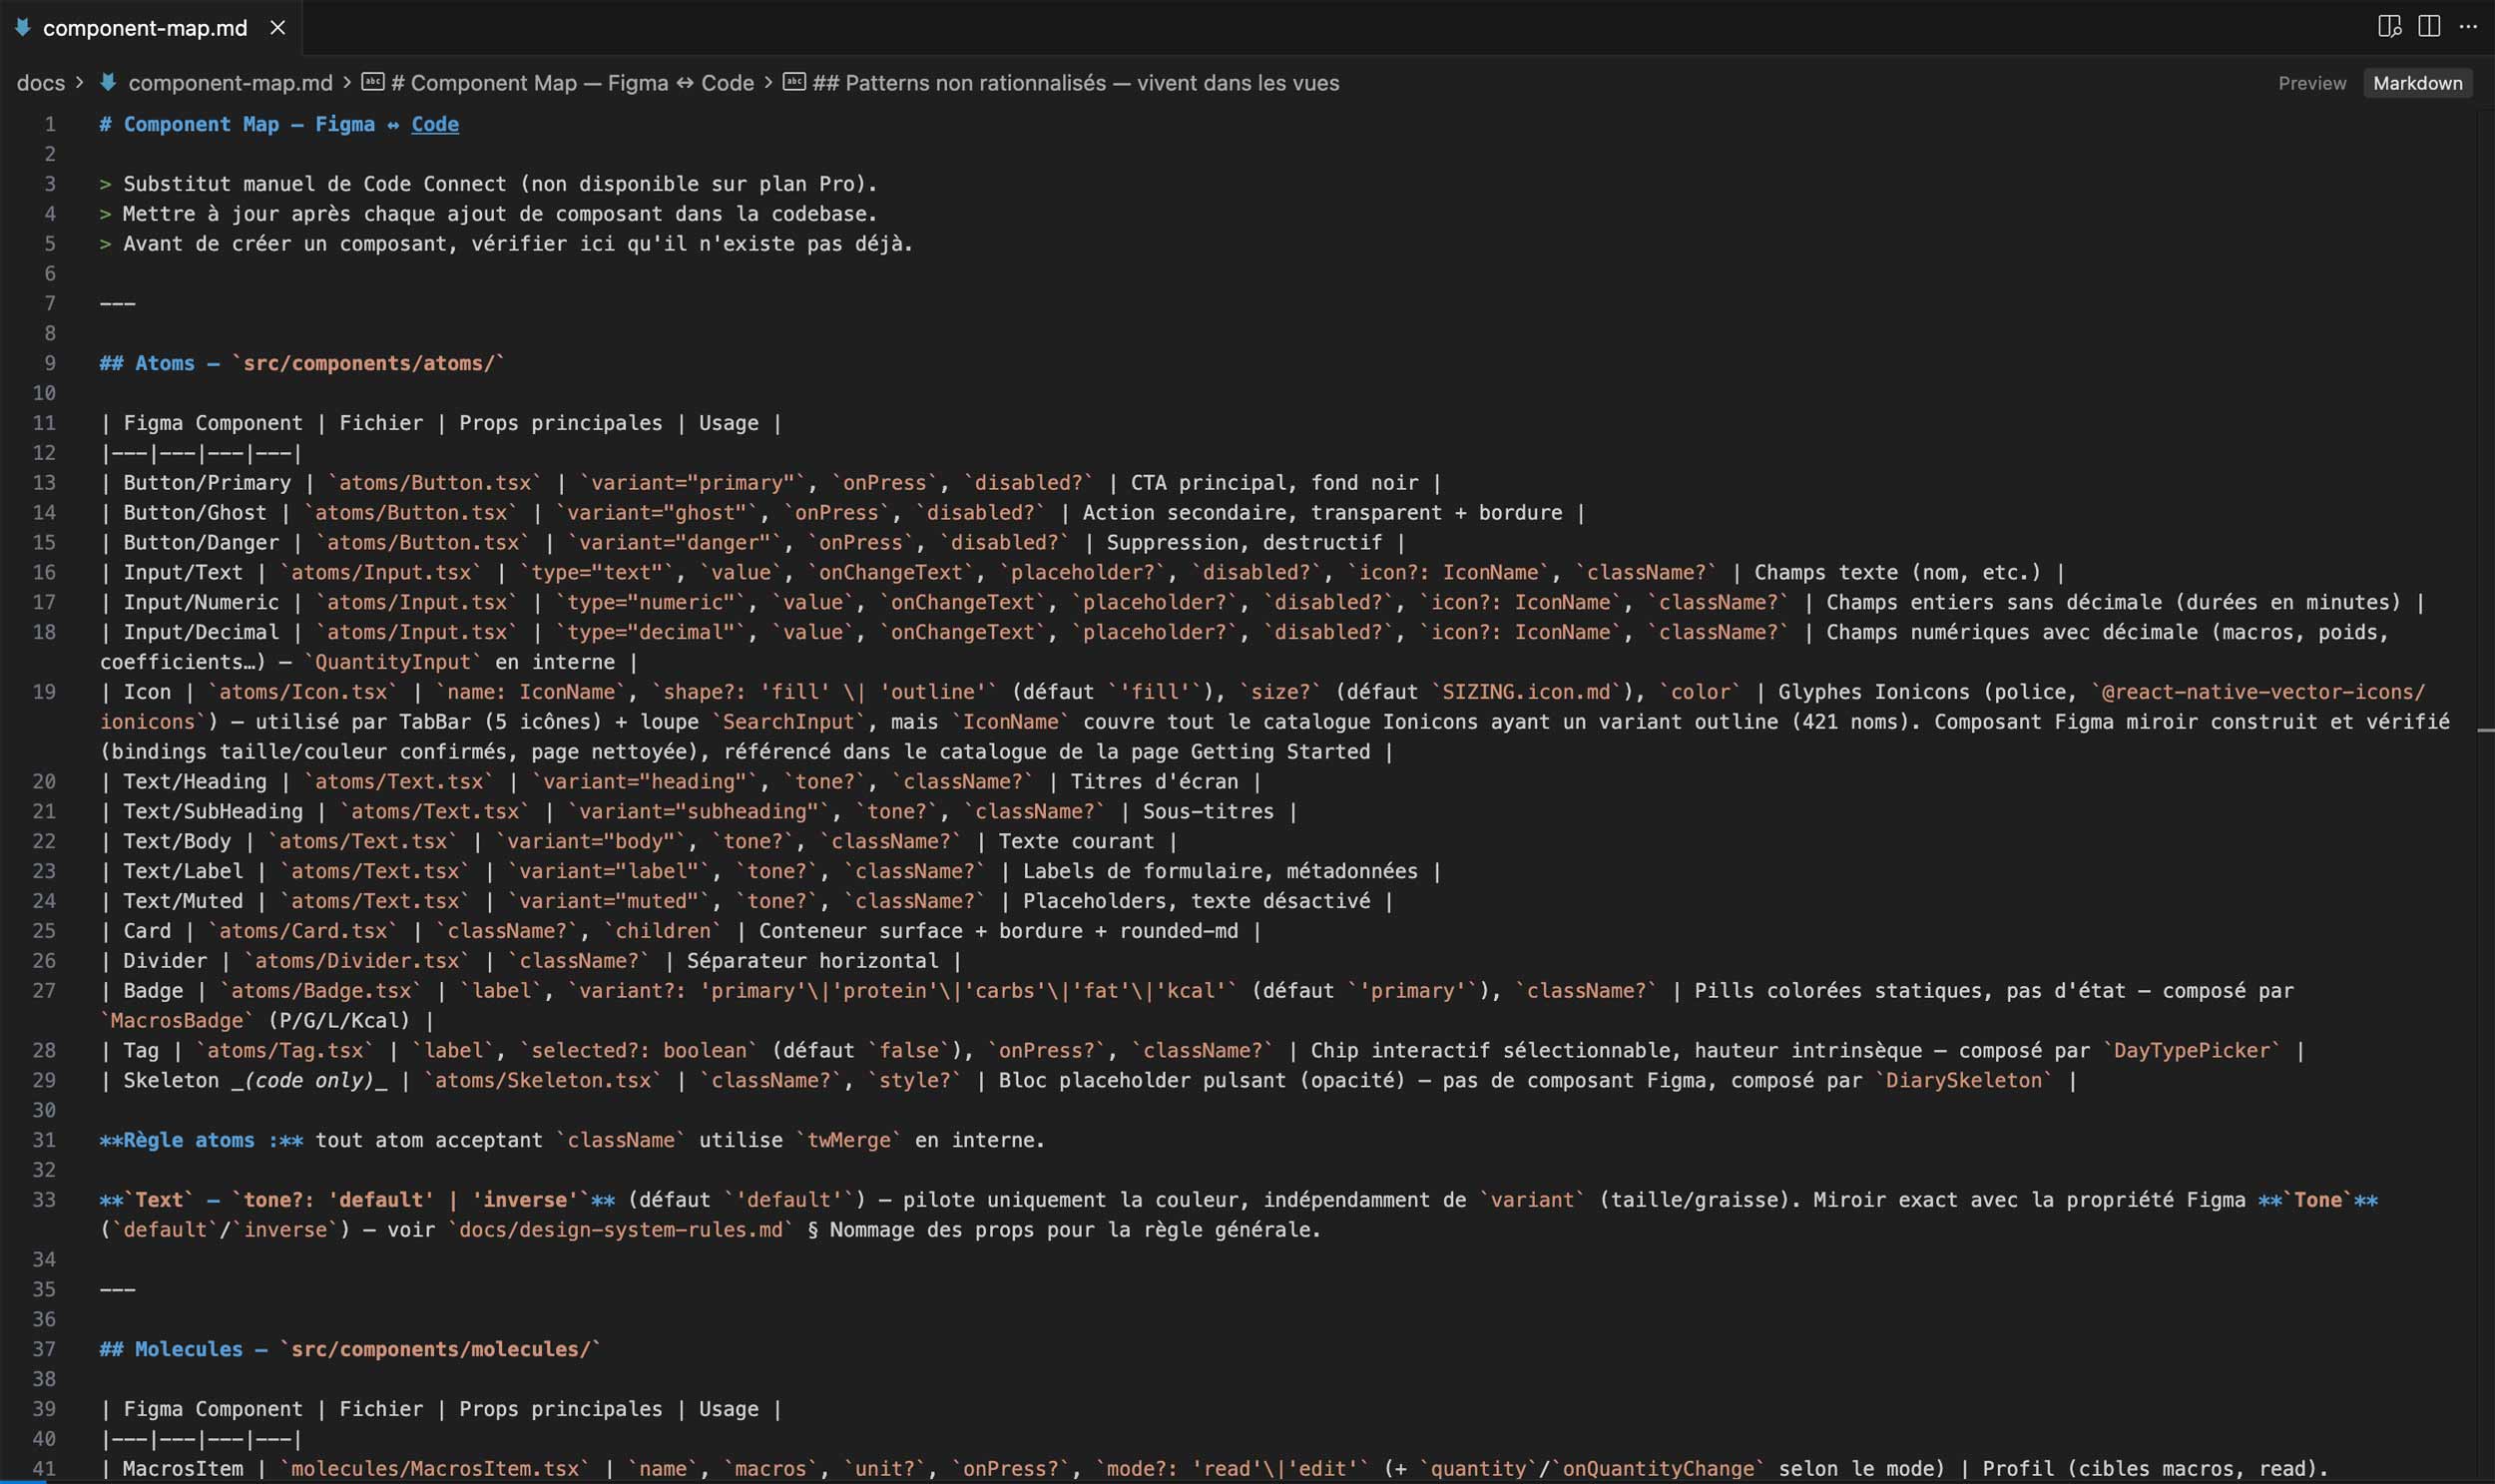This screenshot has width=2495, height=1484.
Task: Click line number 9 in the gutter
Action: (49, 363)
